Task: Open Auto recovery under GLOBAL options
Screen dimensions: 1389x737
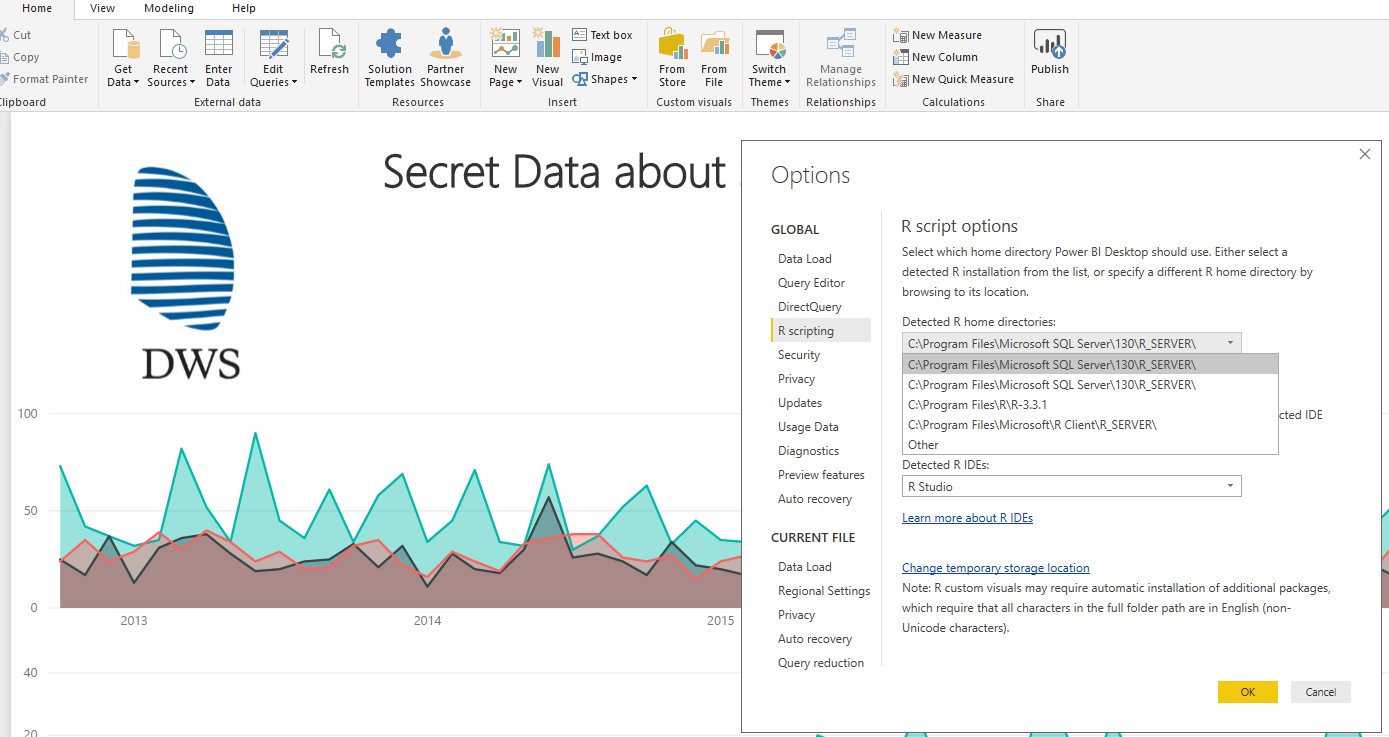Action: tap(815, 499)
